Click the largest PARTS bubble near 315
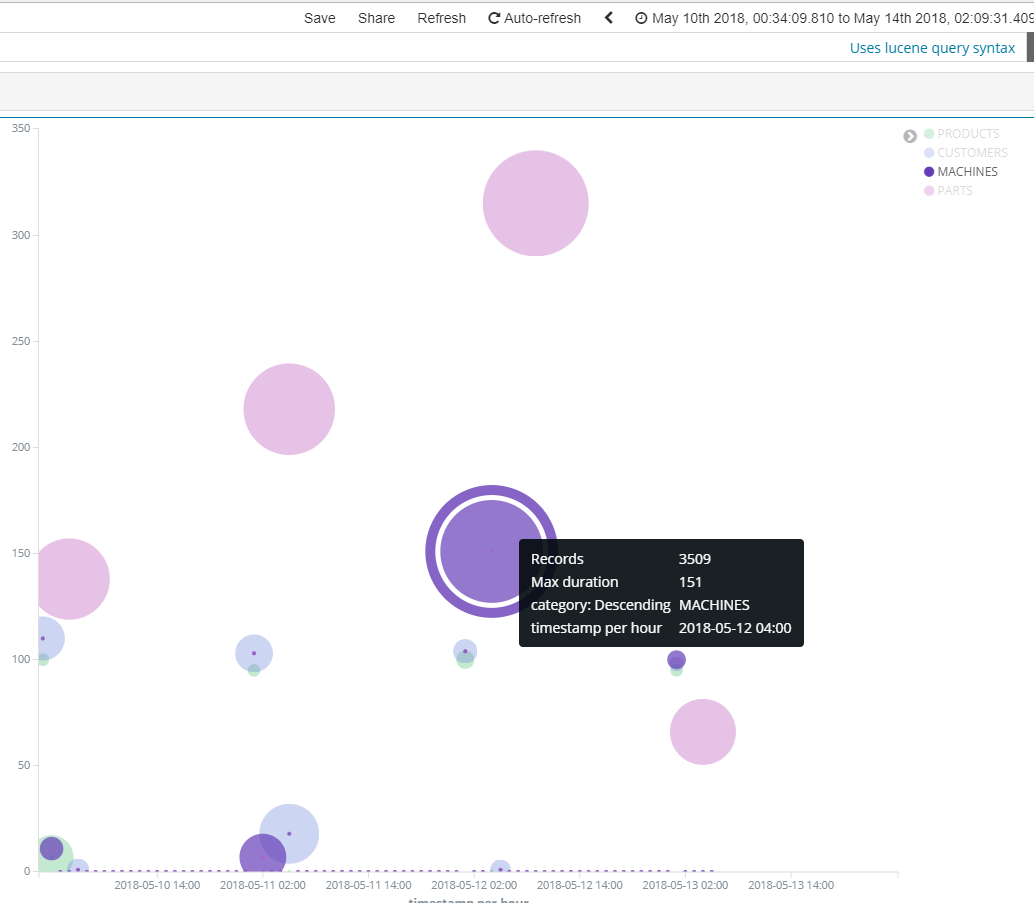This screenshot has width=1034, height=903. coord(535,203)
